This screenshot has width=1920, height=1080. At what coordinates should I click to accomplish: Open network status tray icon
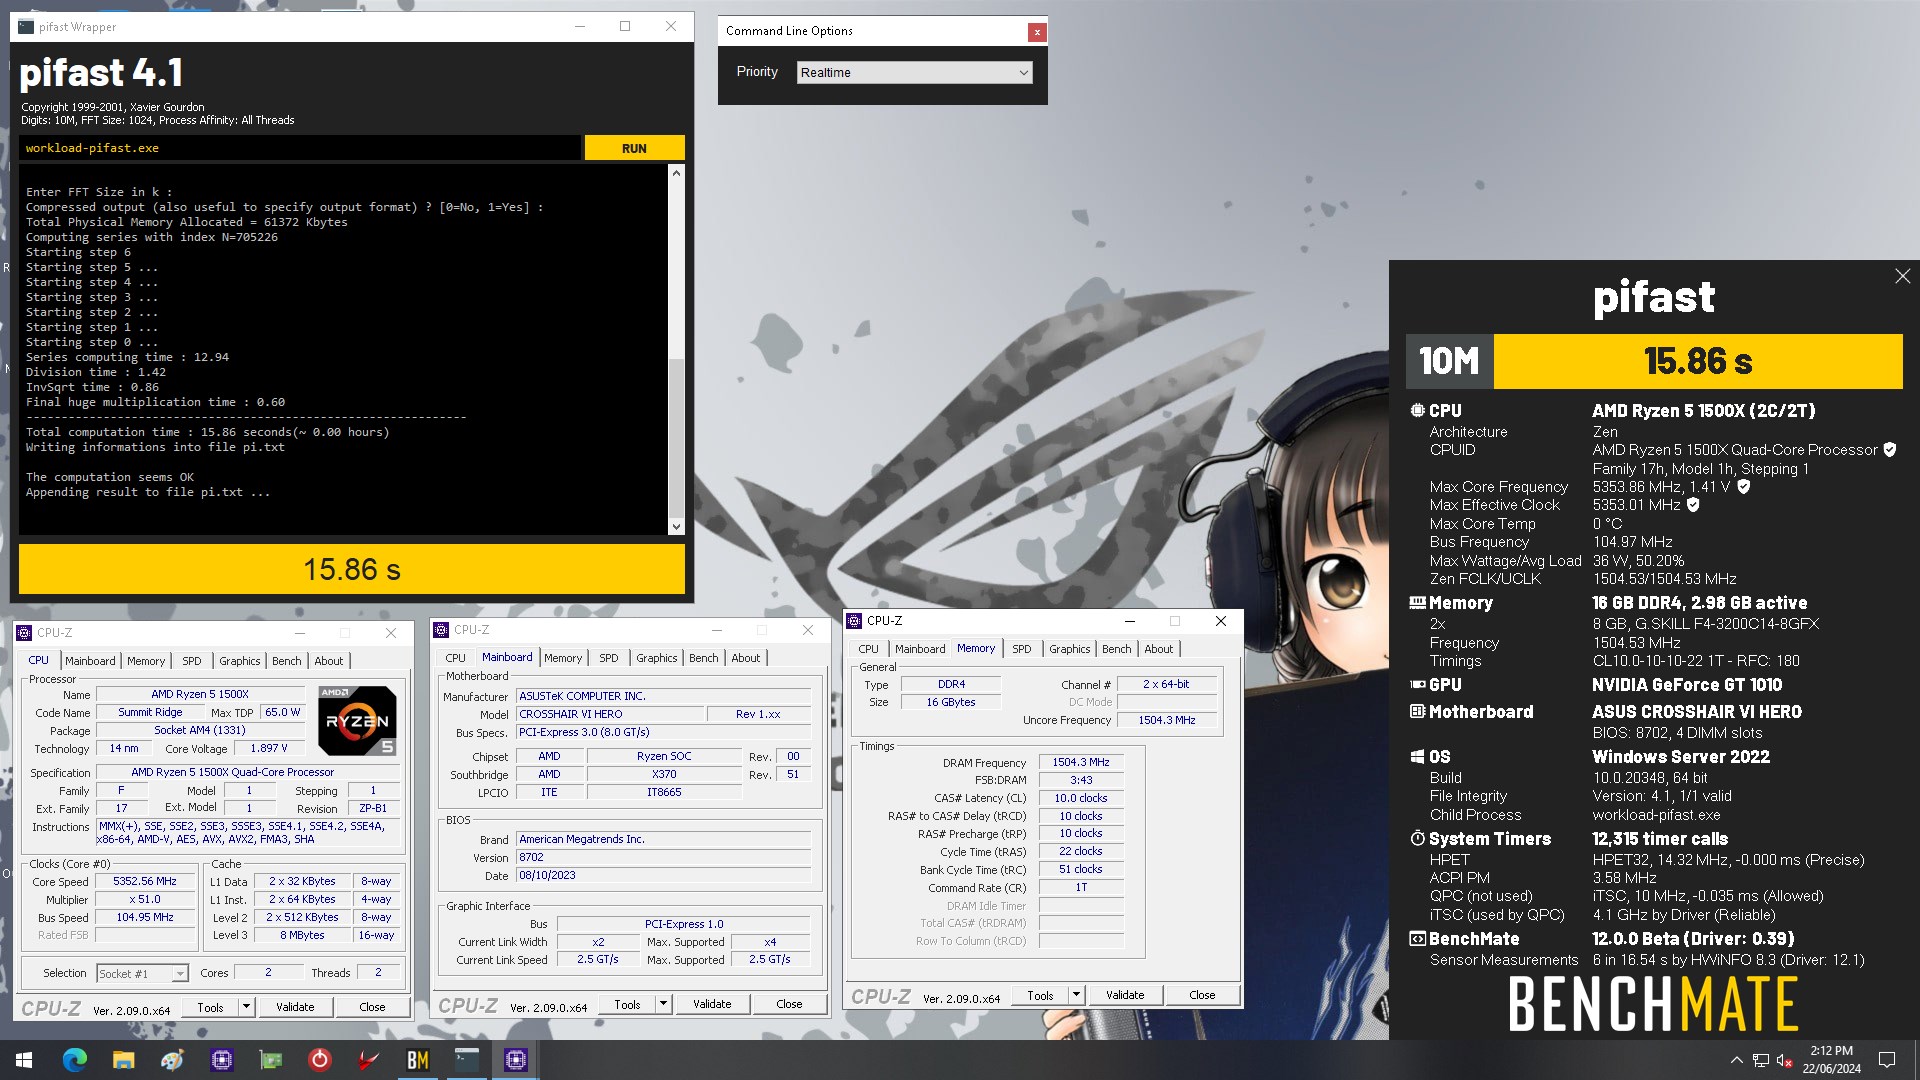[x=1761, y=1060]
